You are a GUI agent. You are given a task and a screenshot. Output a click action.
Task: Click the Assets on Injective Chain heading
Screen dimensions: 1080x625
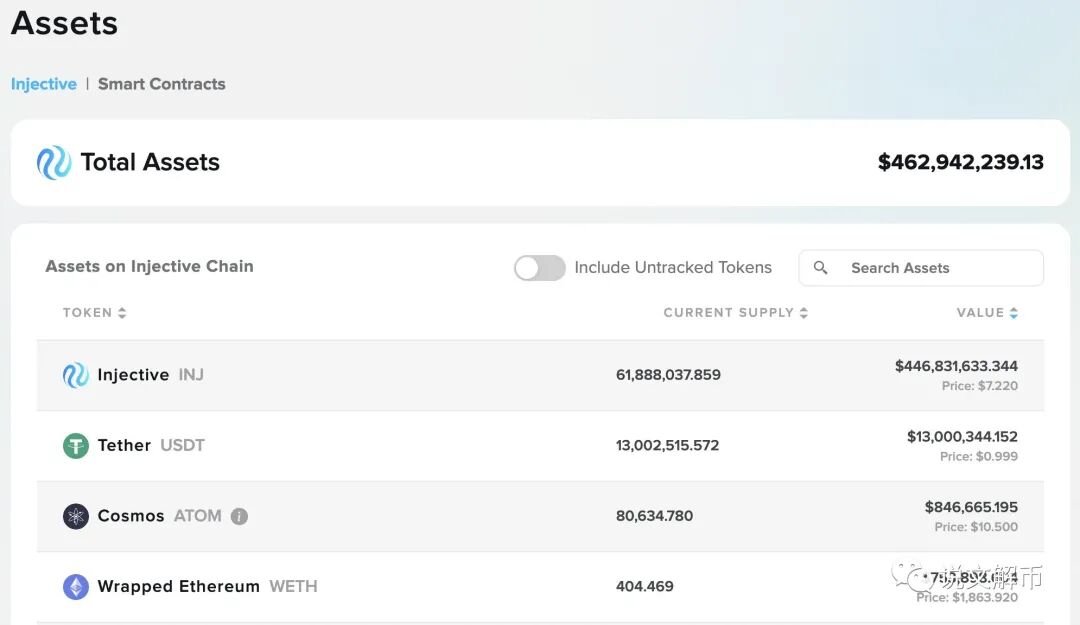pyautogui.click(x=149, y=267)
